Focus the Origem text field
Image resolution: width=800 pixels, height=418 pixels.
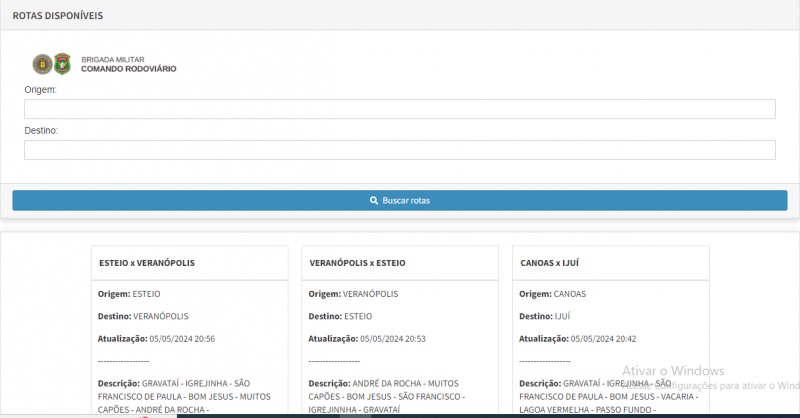(399, 109)
